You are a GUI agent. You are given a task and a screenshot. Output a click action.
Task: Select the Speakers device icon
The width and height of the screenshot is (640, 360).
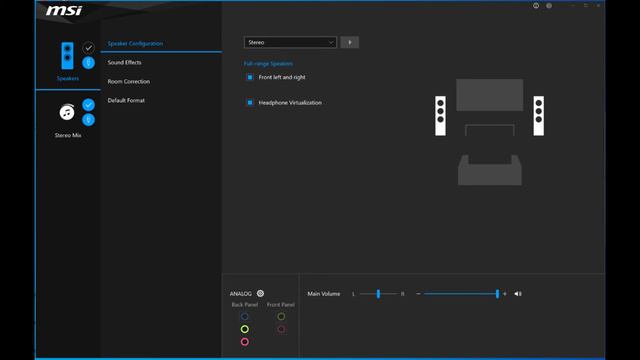point(67,56)
